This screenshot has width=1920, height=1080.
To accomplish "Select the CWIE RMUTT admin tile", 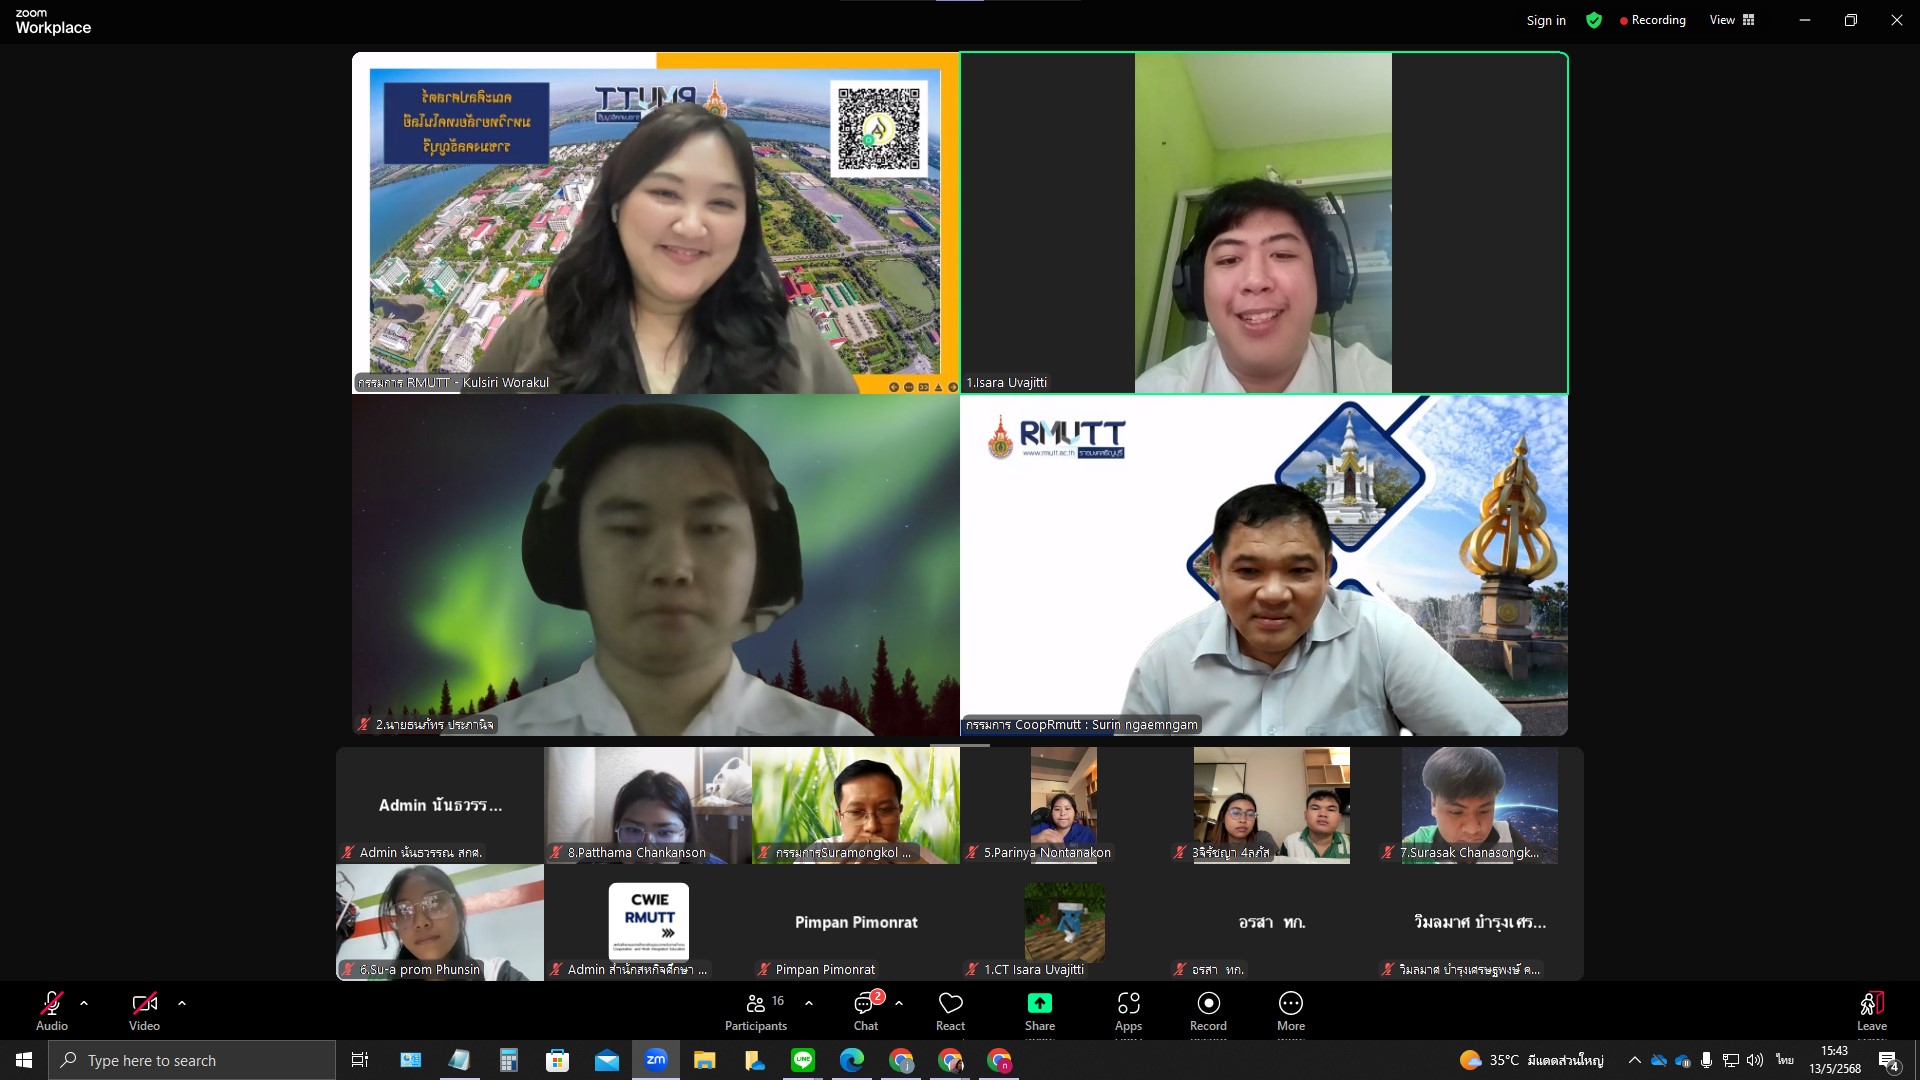I will point(648,922).
